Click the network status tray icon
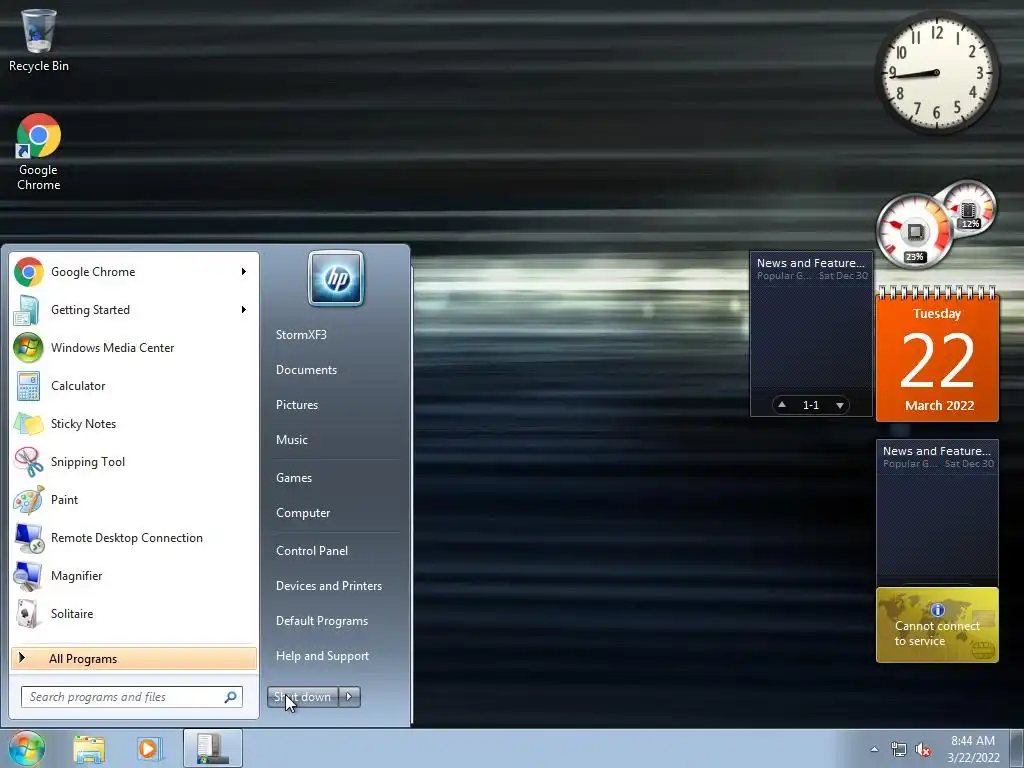1024x768 pixels. coord(899,750)
